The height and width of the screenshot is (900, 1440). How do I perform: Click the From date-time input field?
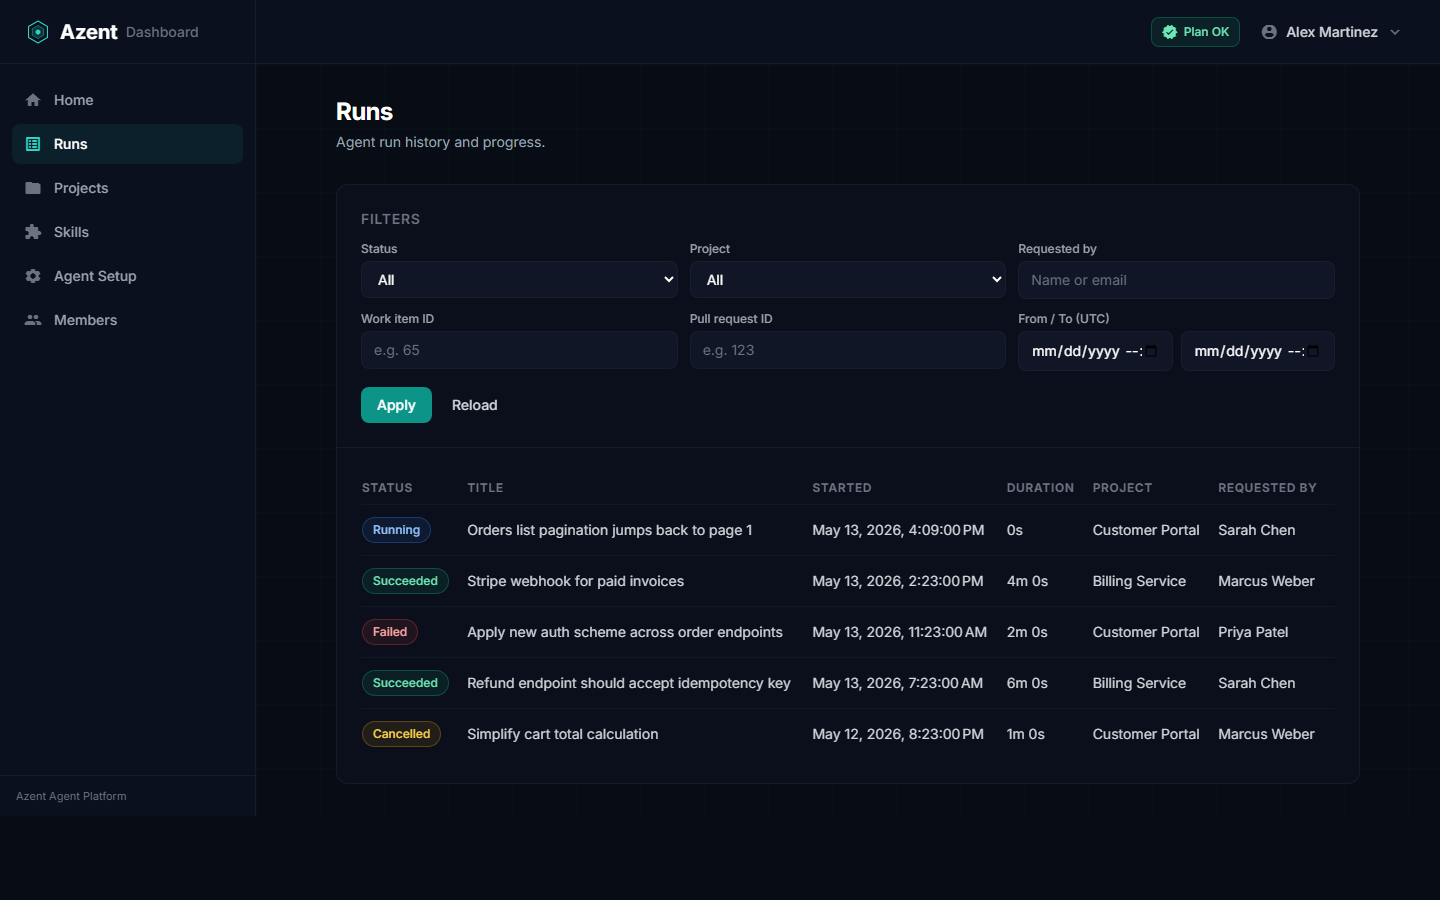1095,351
